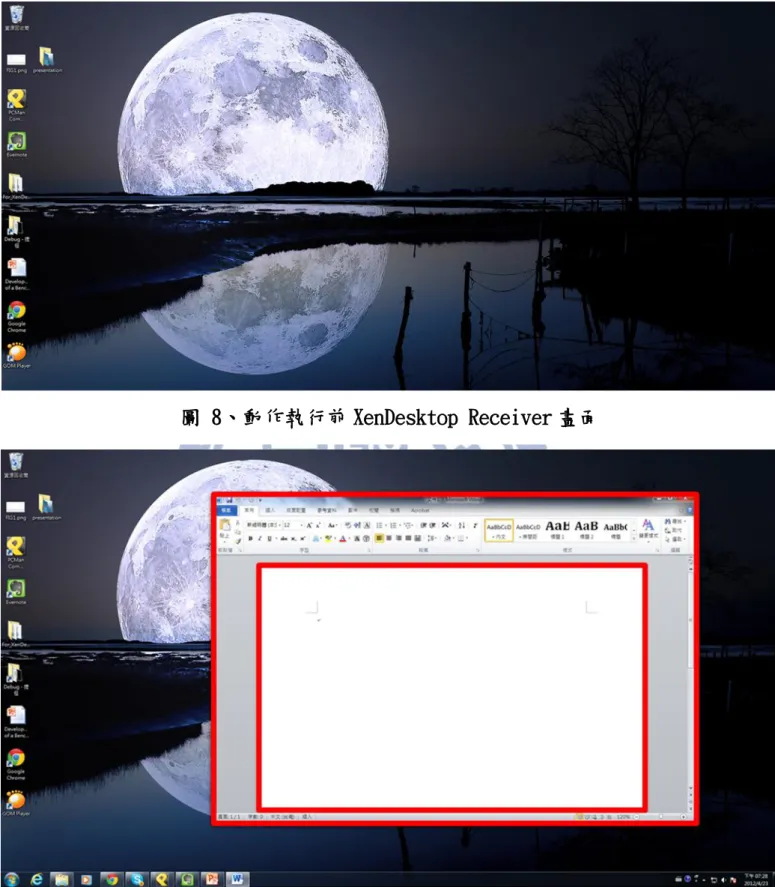Image resolution: width=775 pixels, height=887 pixels.
Task: Click the Increase Indent icon
Action: [432, 525]
